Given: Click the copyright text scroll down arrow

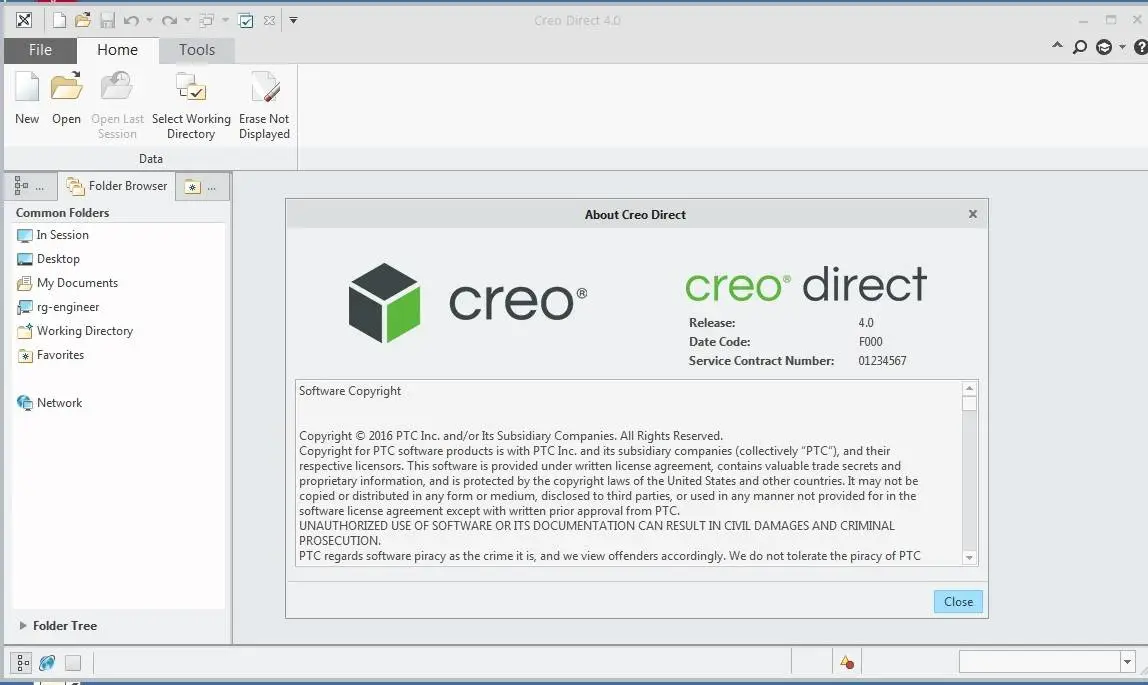Looking at the screenshot, I should [x=969, y=558].
